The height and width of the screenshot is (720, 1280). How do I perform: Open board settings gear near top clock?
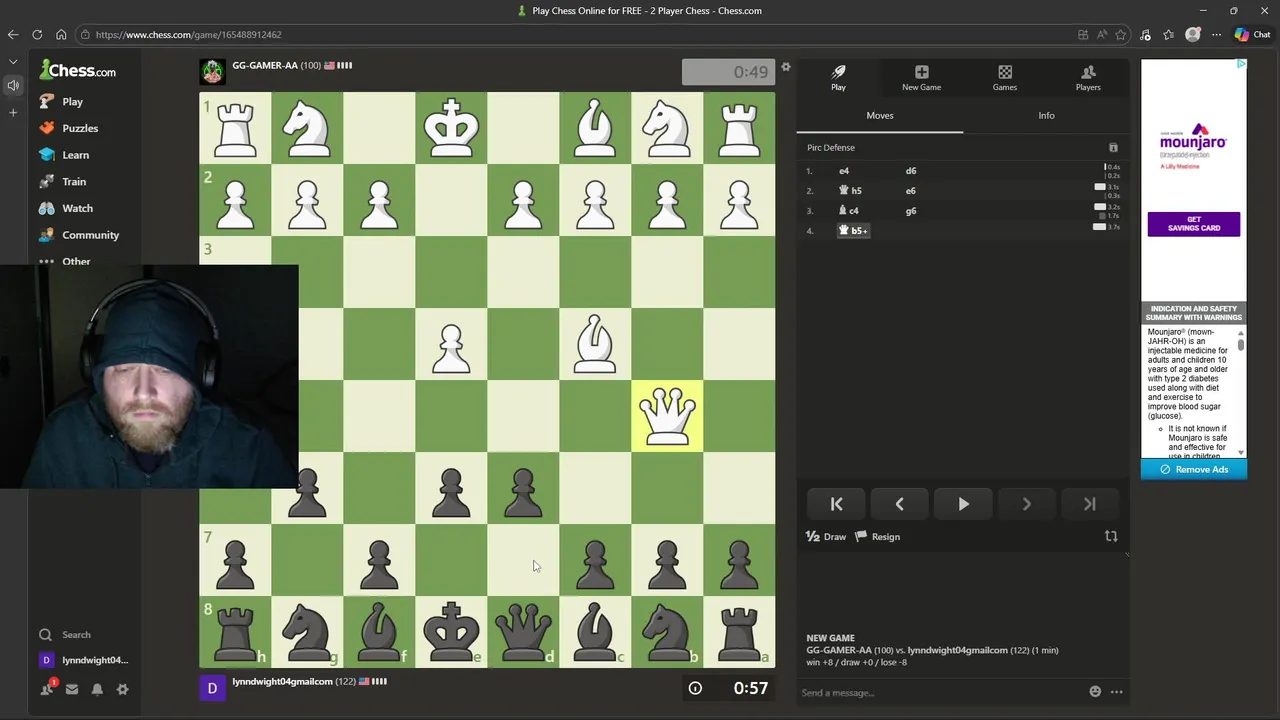(786, 67)
